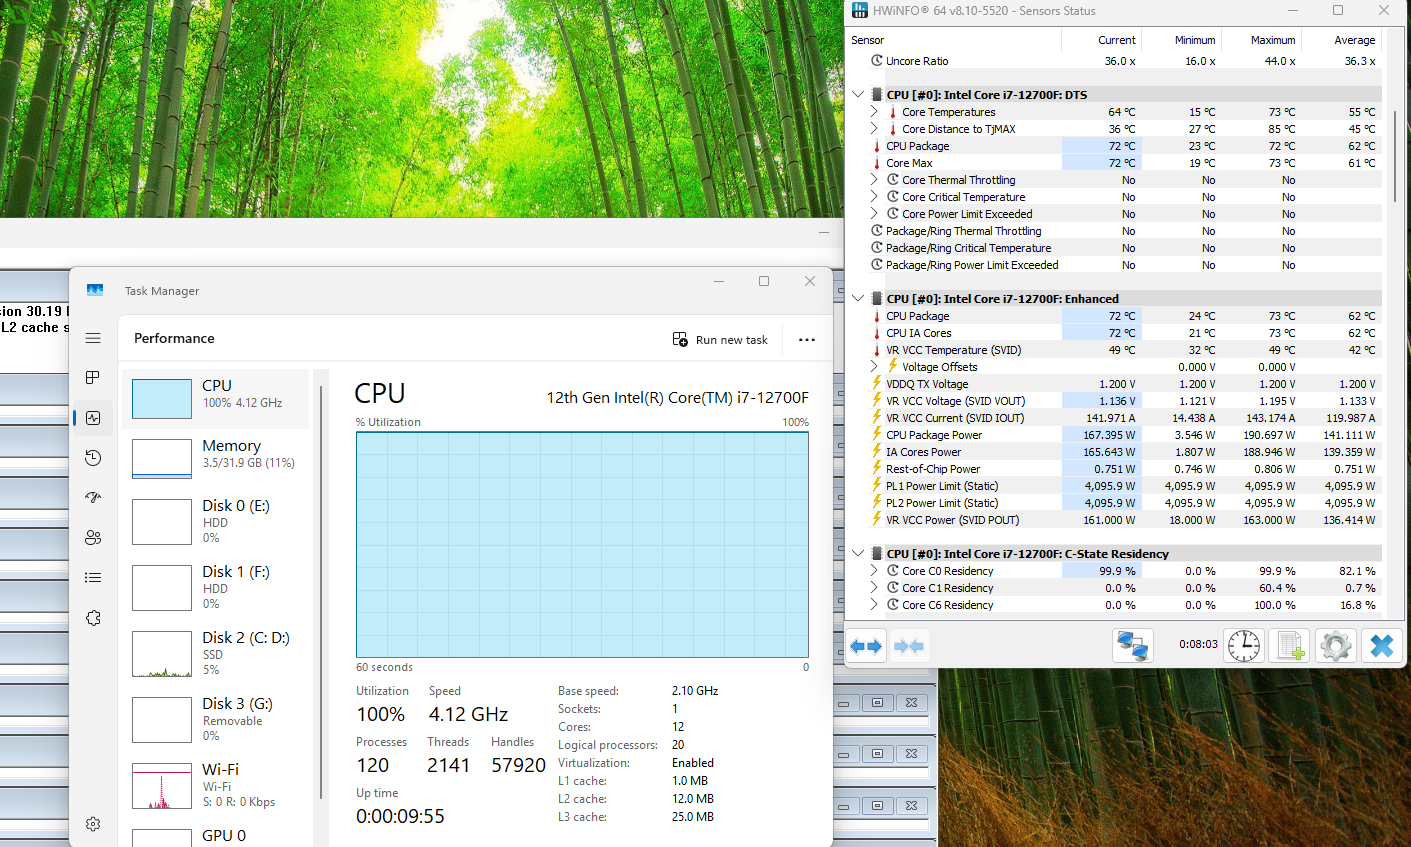1411x847 pixels.
Task: Collapse the CPU Enhanced sensor group
Action: coord(858,299)
